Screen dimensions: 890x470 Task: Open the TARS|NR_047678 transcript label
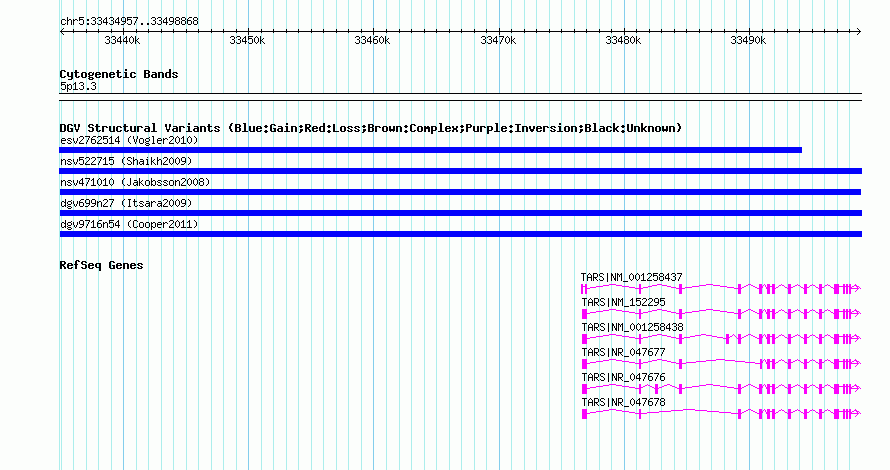(623, 402)
